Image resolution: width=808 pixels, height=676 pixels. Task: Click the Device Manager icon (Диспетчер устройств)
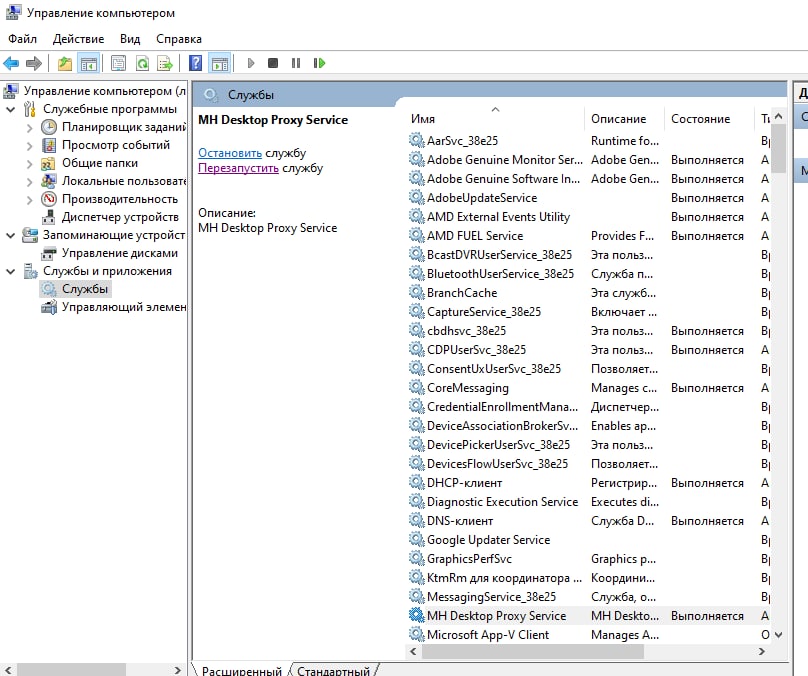point(48,217)
